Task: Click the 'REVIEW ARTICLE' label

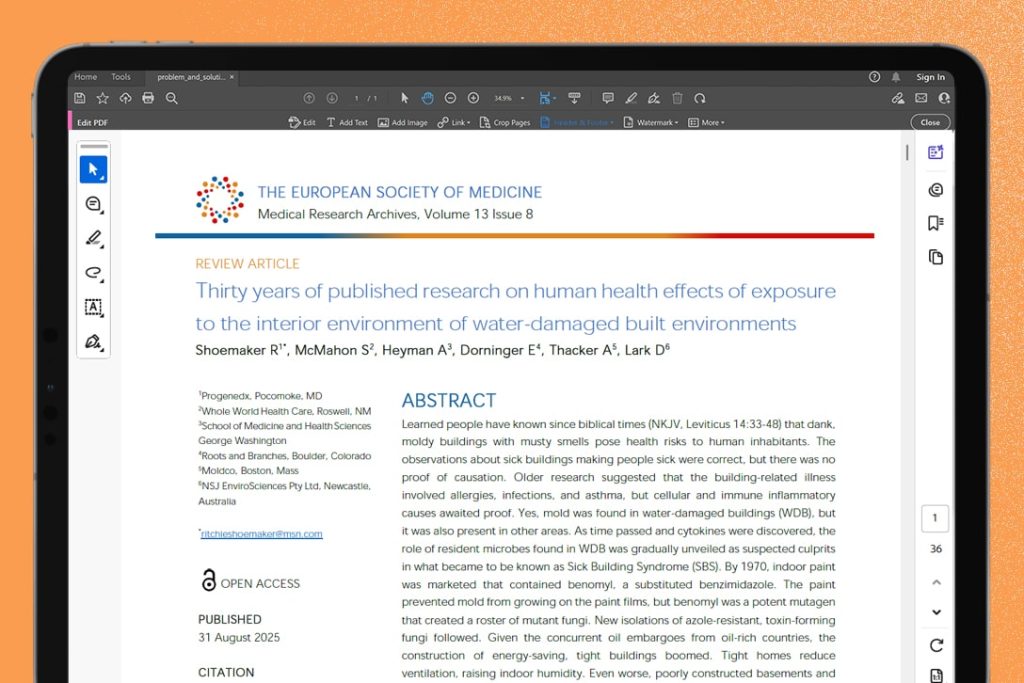Action: tap(247, 264)
